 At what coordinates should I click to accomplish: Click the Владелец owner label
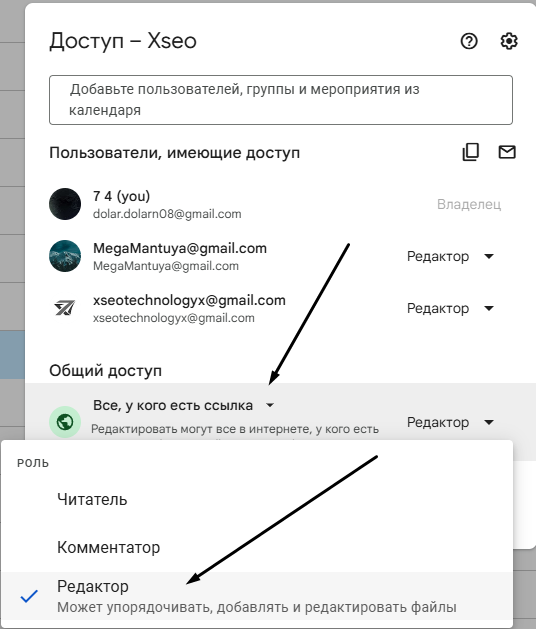click(469, 204)
